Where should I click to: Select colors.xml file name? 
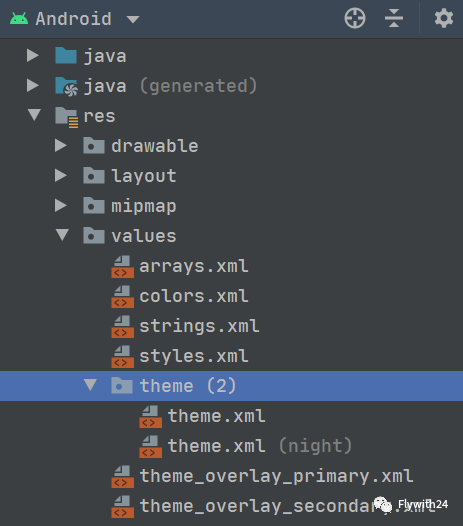click(194, 296)
